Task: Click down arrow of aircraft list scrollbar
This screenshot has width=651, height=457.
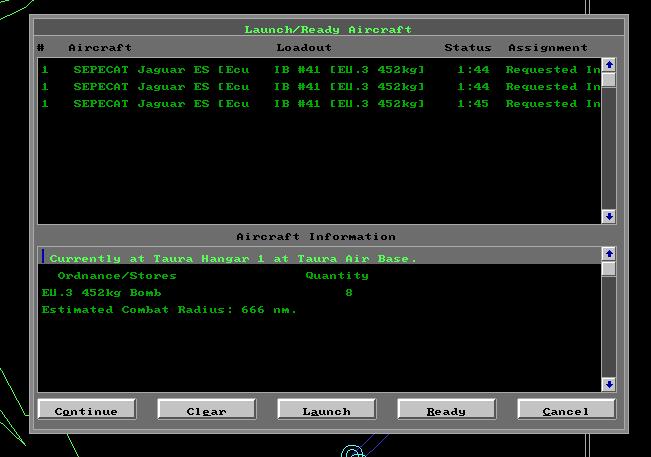Action: pos(609,216)
